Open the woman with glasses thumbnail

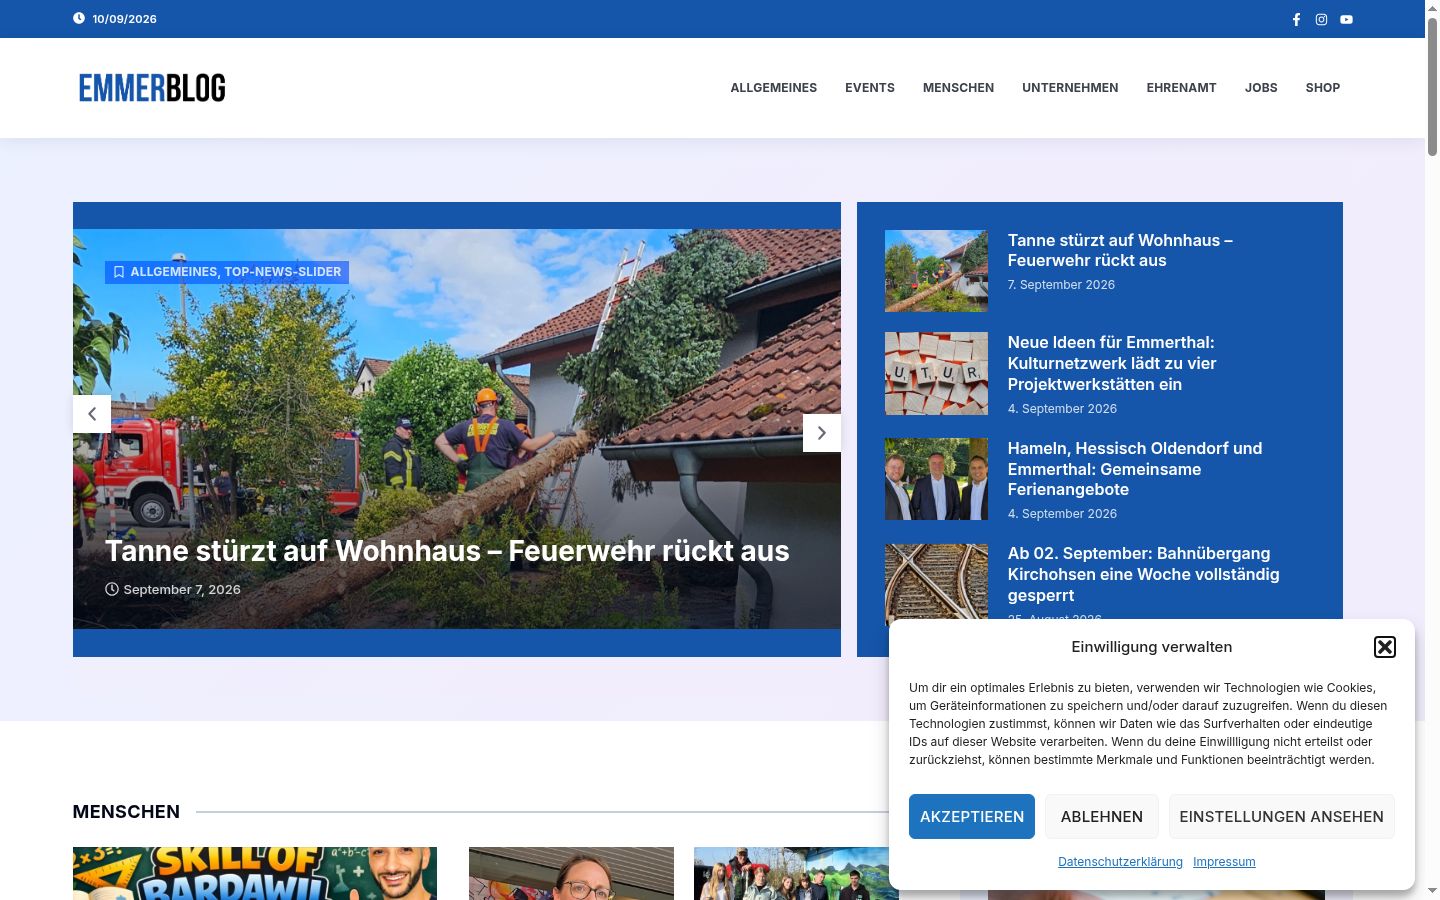[571, 874]
